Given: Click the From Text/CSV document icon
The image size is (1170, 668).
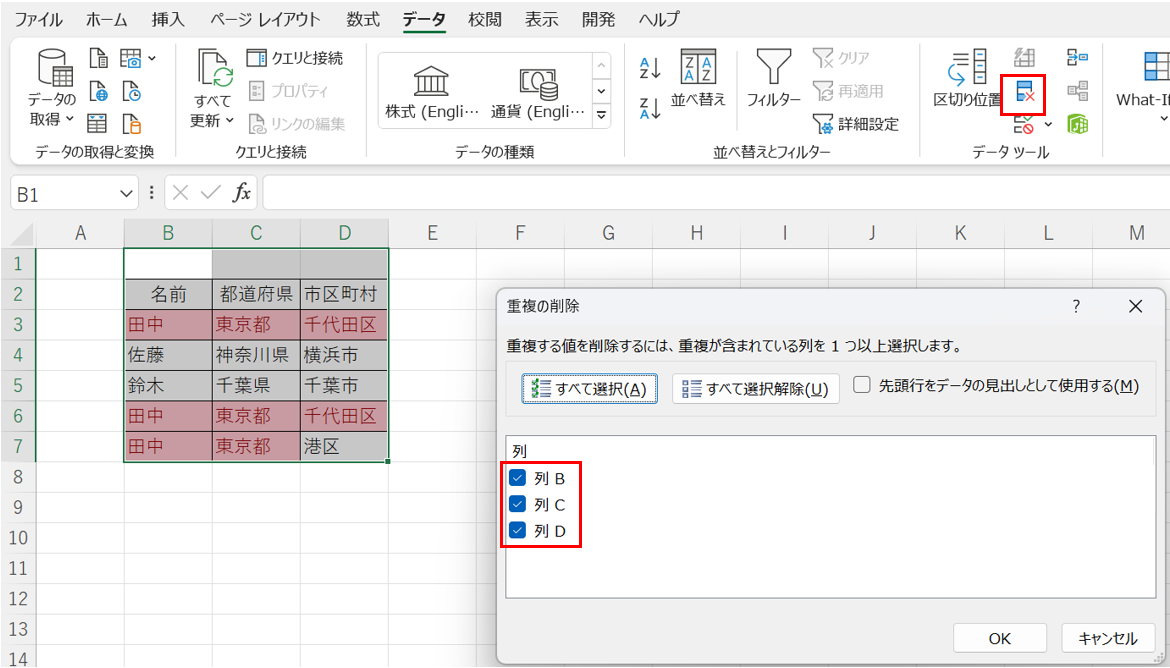Looking at the screenshot, I should [98, 58].
